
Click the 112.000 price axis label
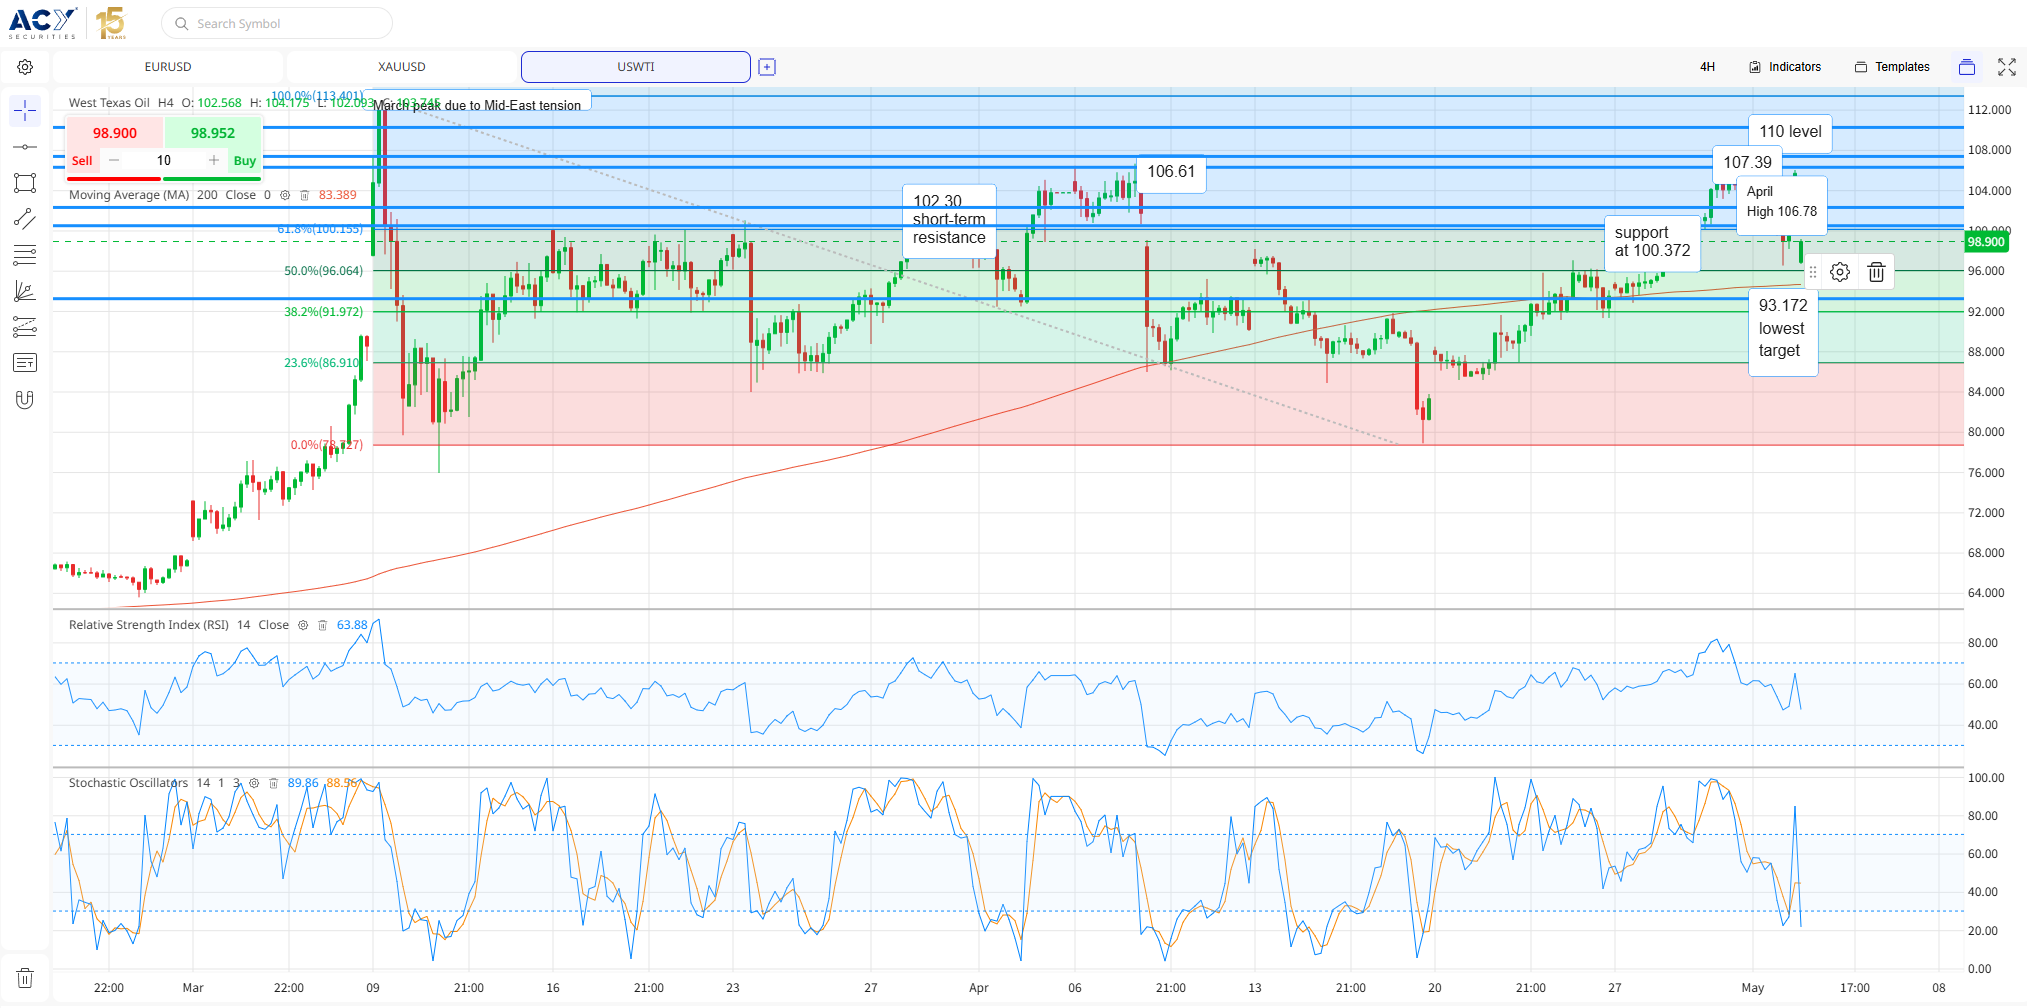coord(1989,110)
